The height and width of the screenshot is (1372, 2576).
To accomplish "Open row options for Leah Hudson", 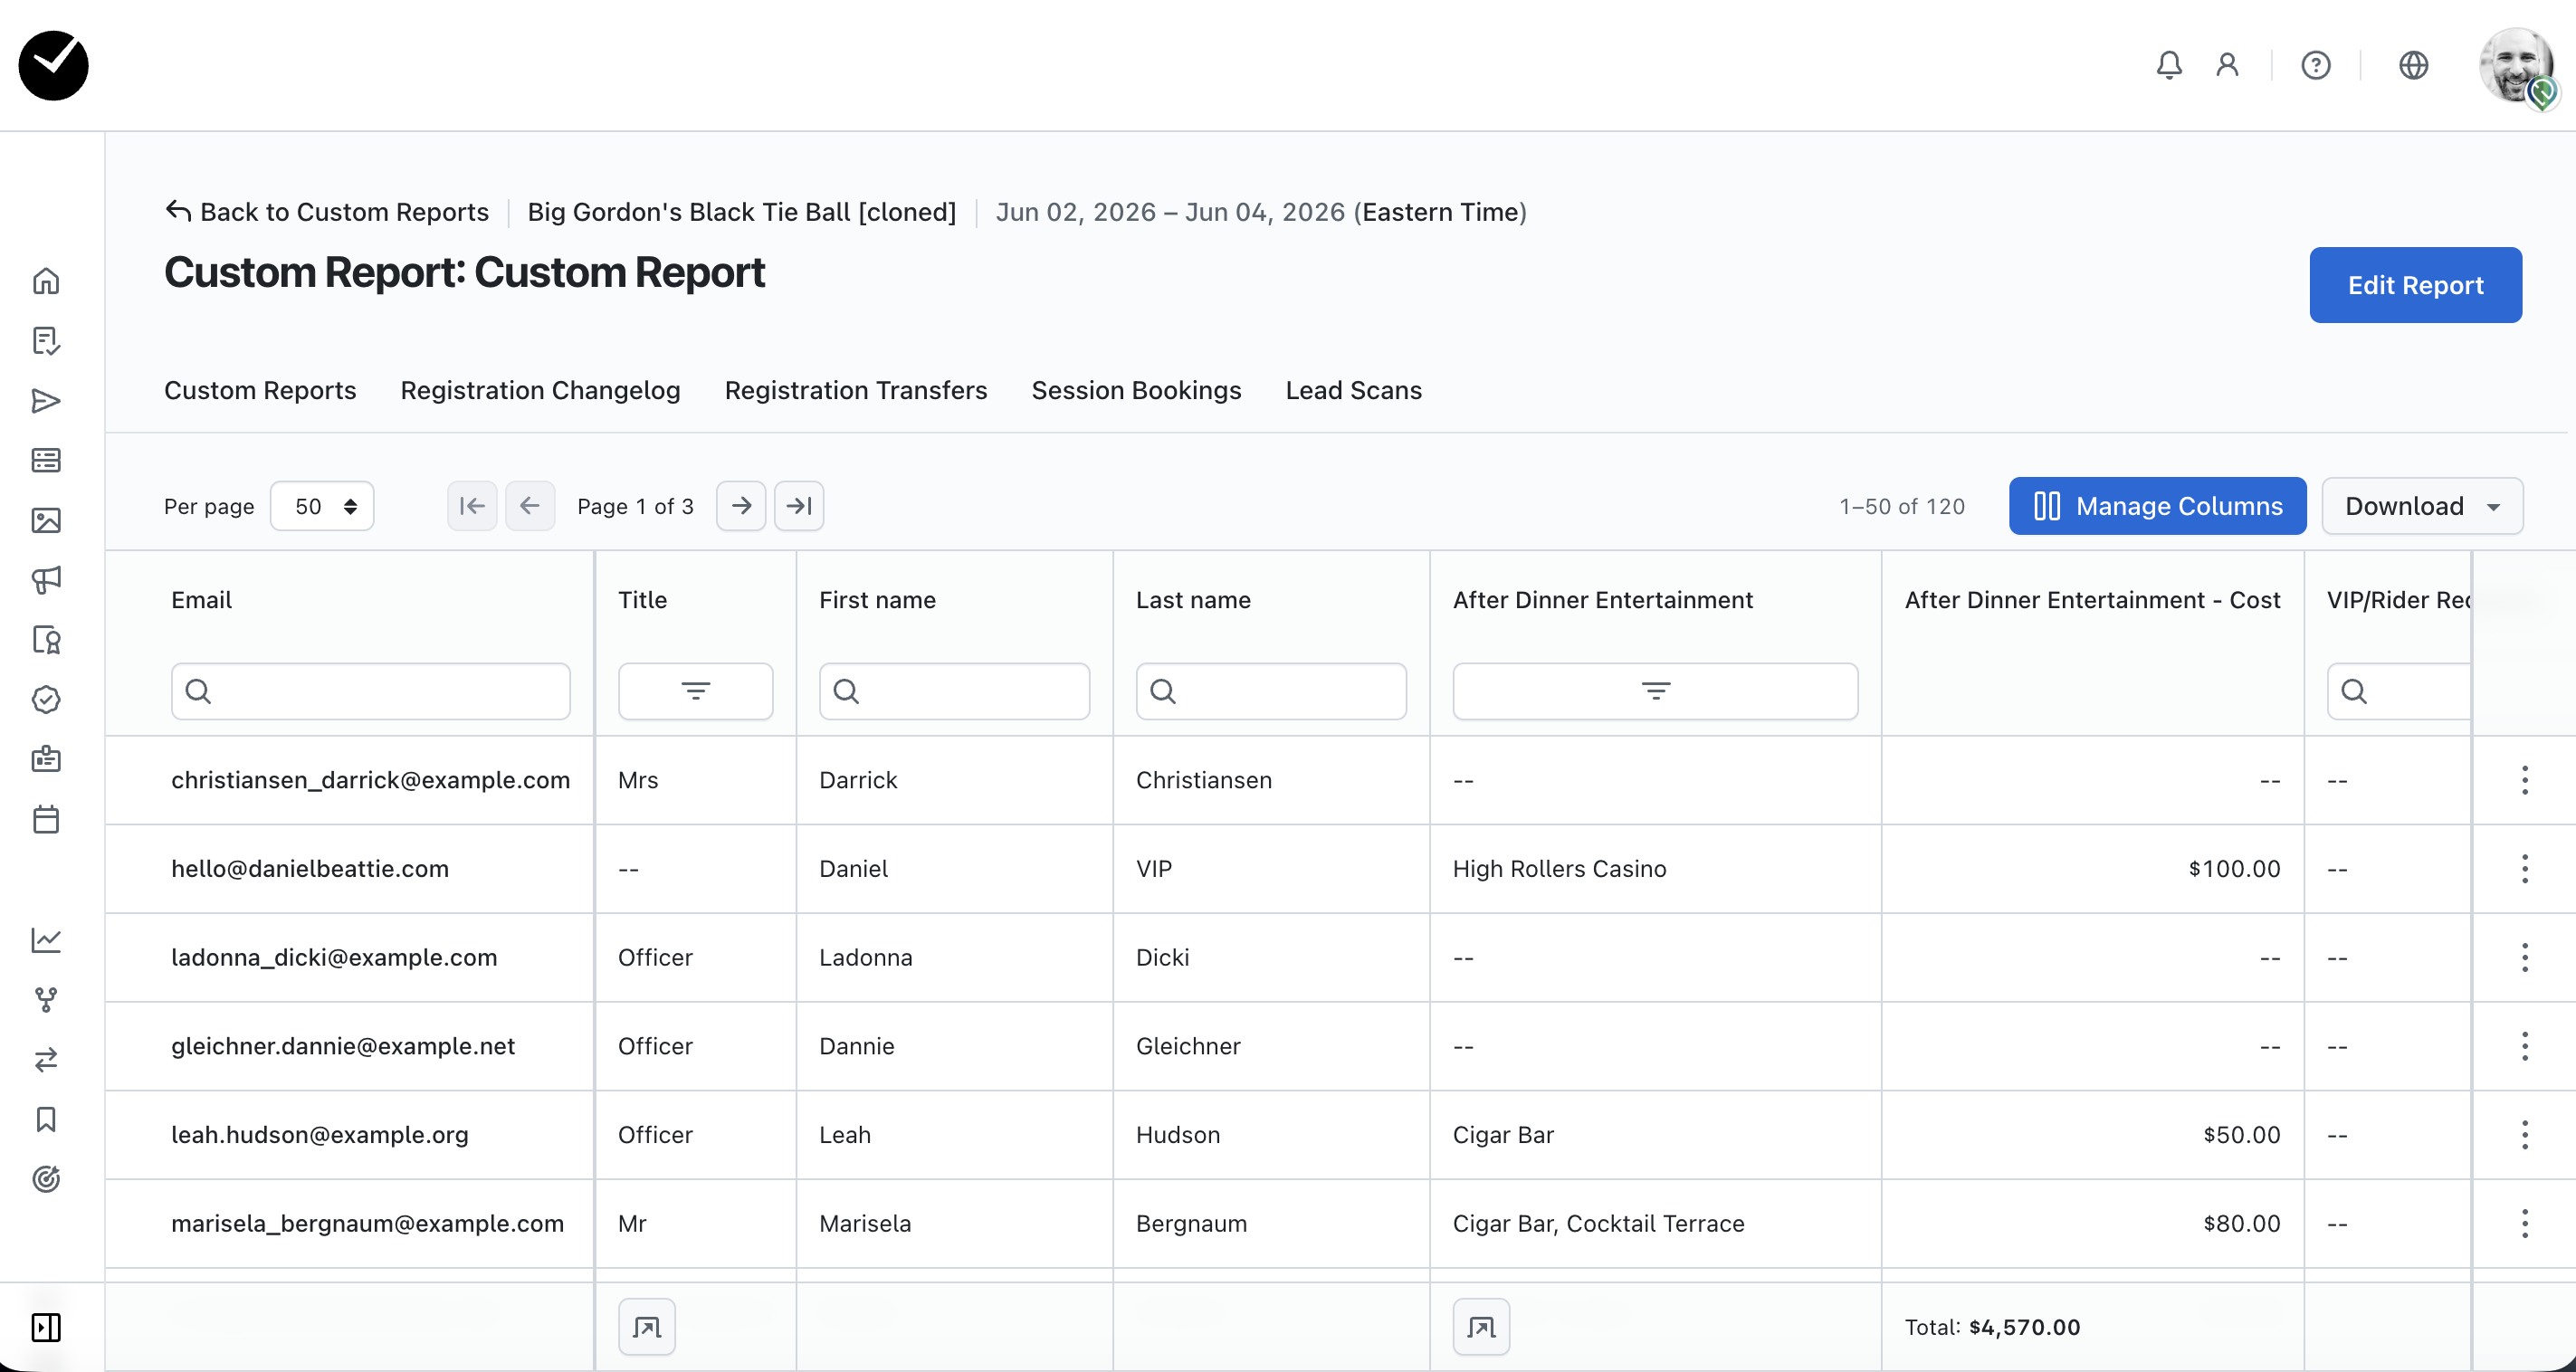I will (2524, 1135).
